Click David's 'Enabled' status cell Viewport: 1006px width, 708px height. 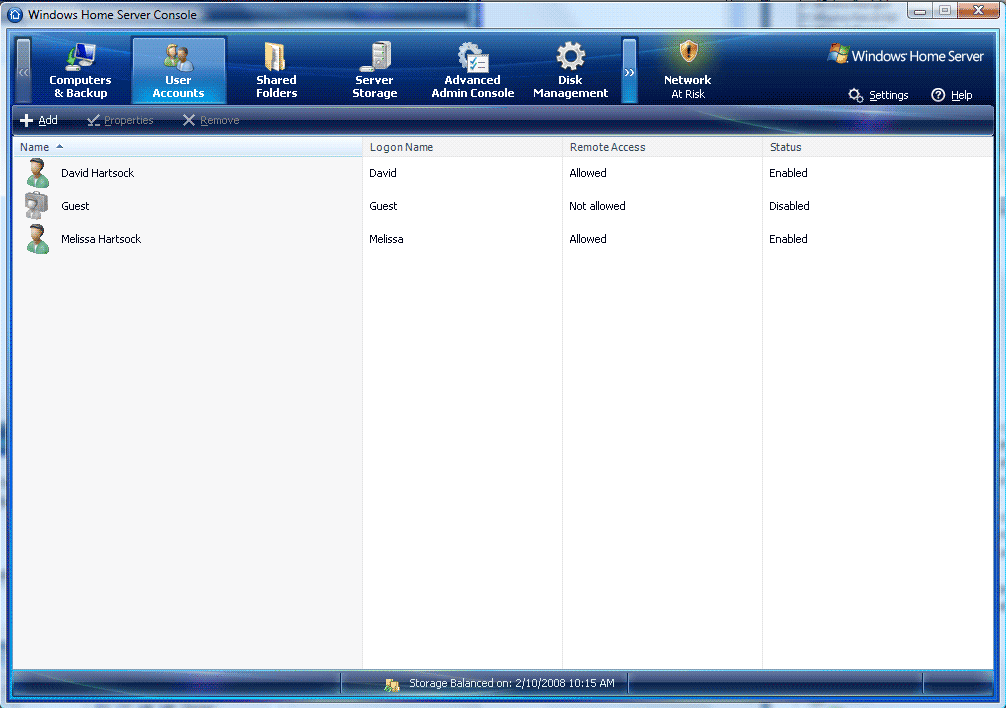pos(789,173)
